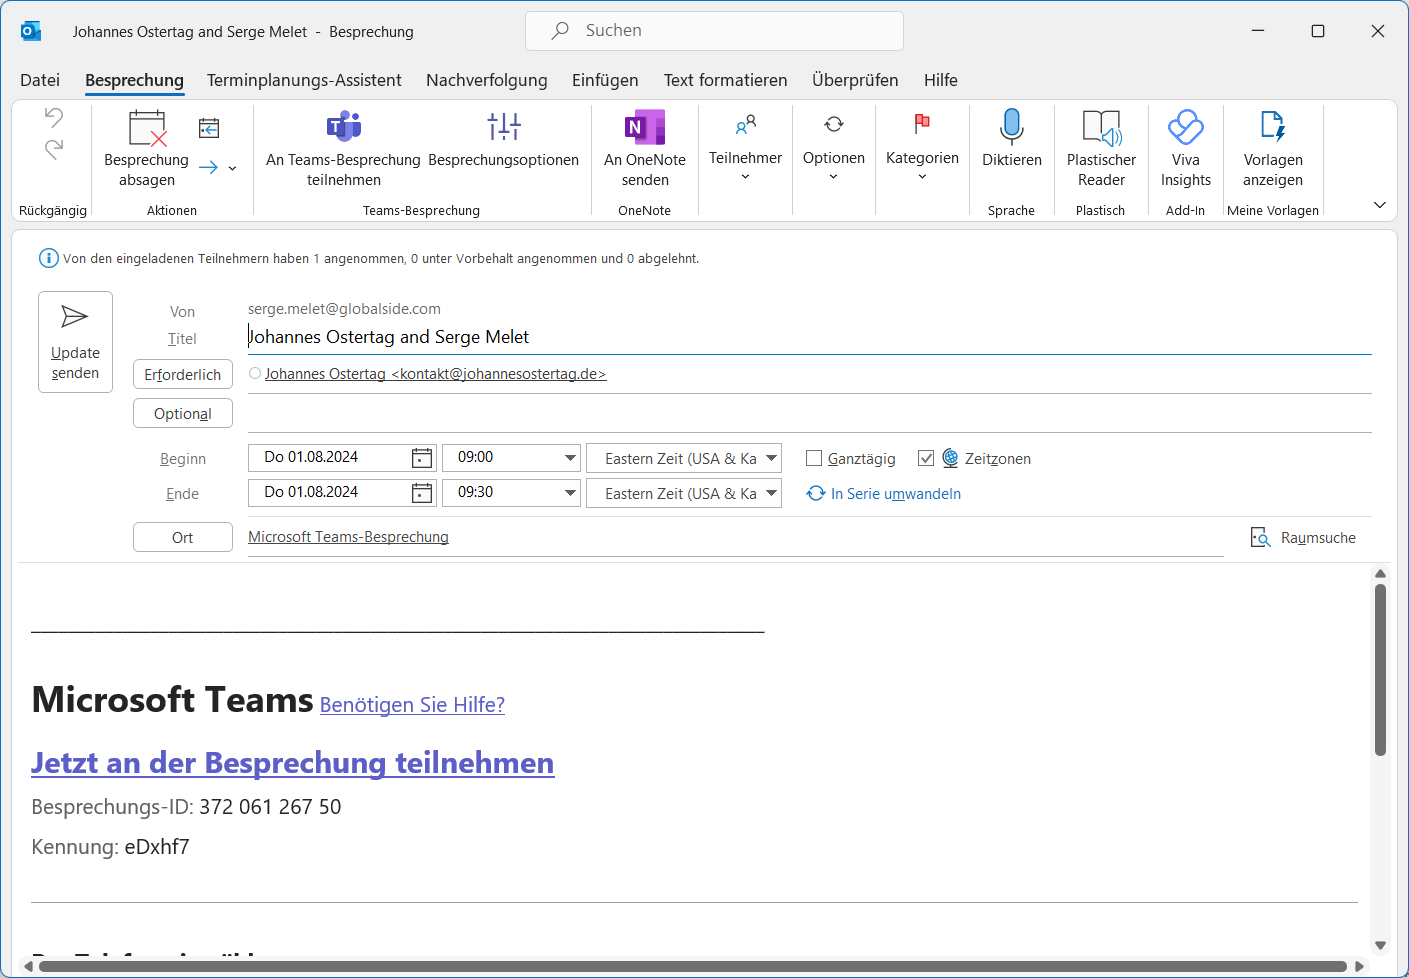Join via An Teams-Besprechung teilnehmen icon

(x=343, y=128)
